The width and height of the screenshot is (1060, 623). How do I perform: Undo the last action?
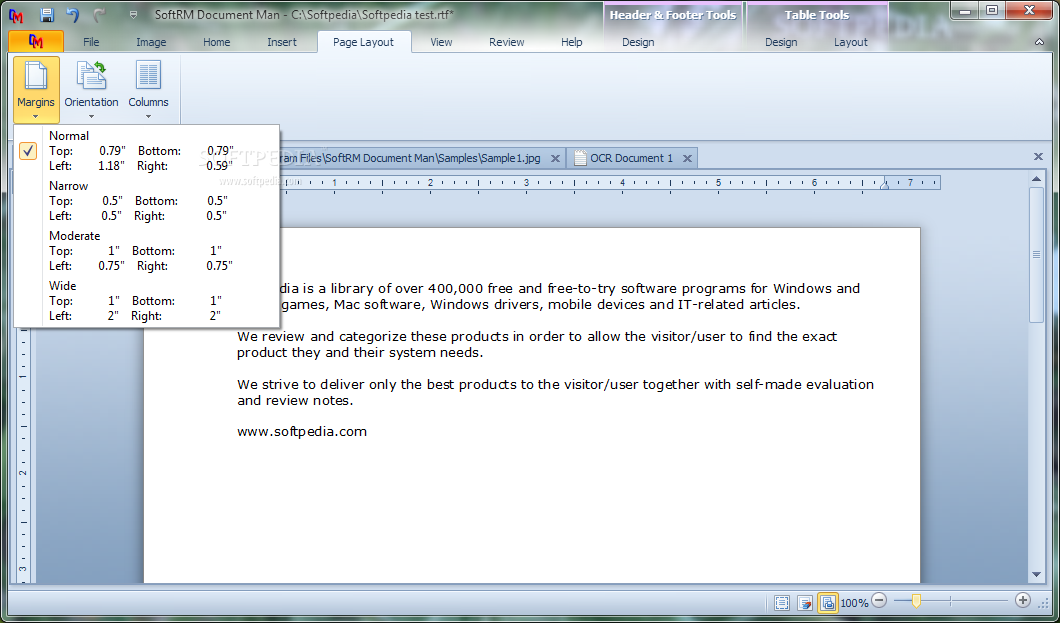click(72, 14)
